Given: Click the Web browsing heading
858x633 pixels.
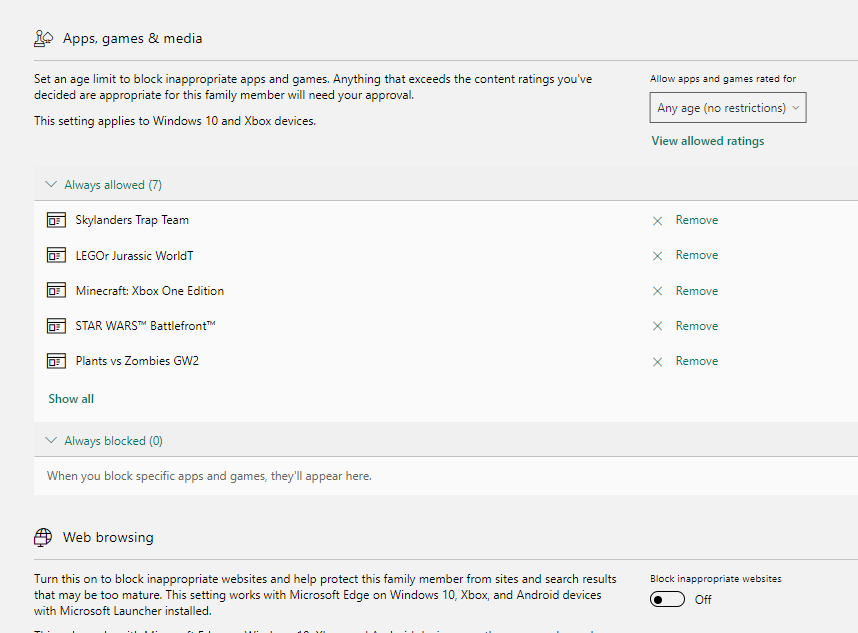Looking at the screenshot, I should 108,537.
